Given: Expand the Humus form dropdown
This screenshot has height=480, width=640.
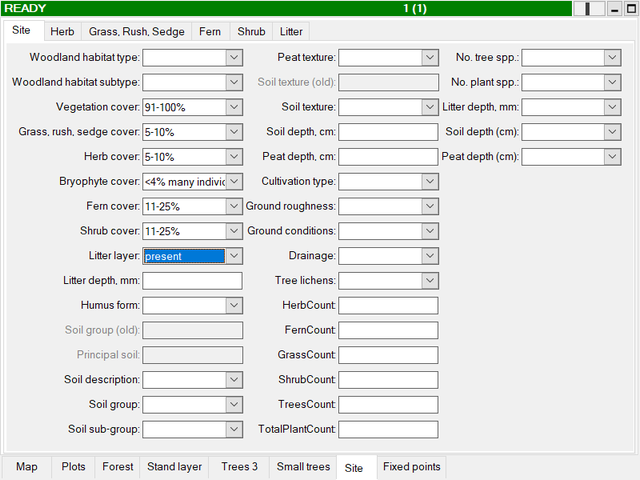Looking at the screenshot, I should 233,305.
